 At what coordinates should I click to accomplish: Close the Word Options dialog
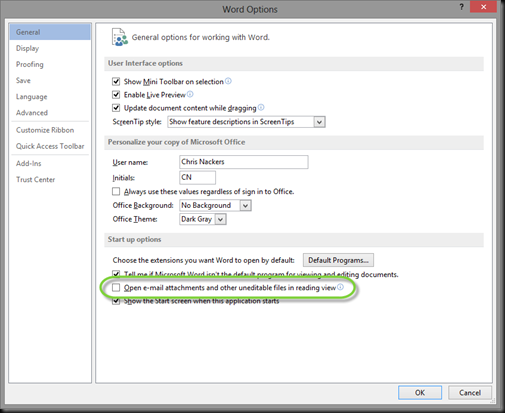(x=483, y=7)
